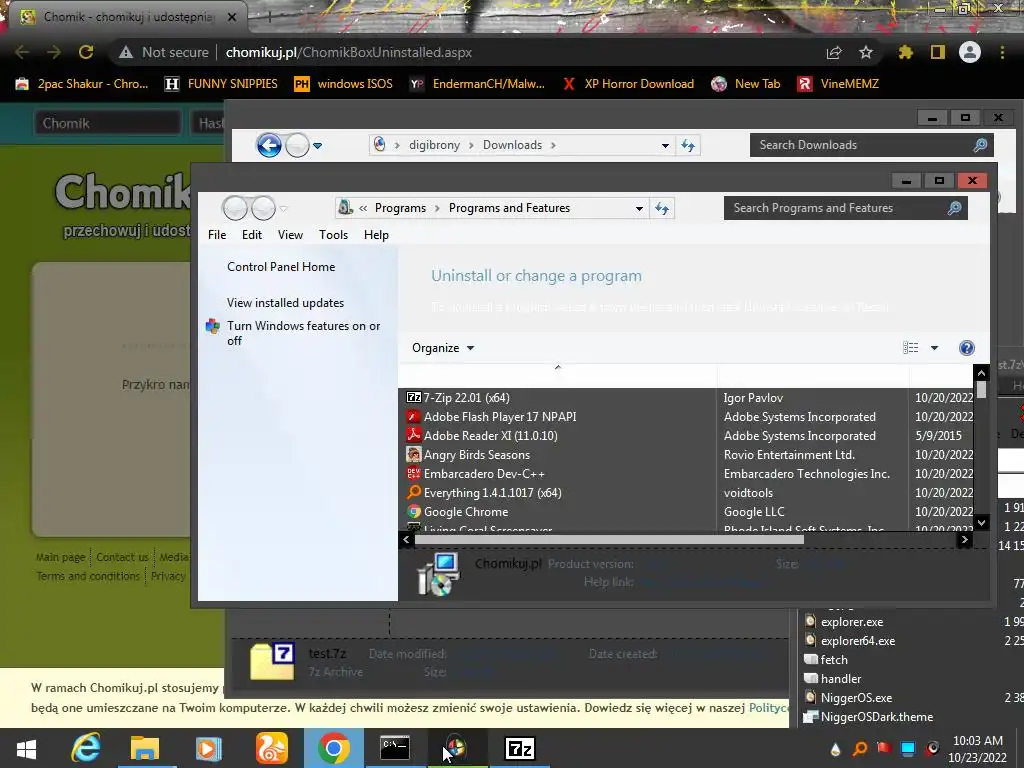Click the share page icon in address bar
Screen dimensions: 1024x768
(834, 52)
